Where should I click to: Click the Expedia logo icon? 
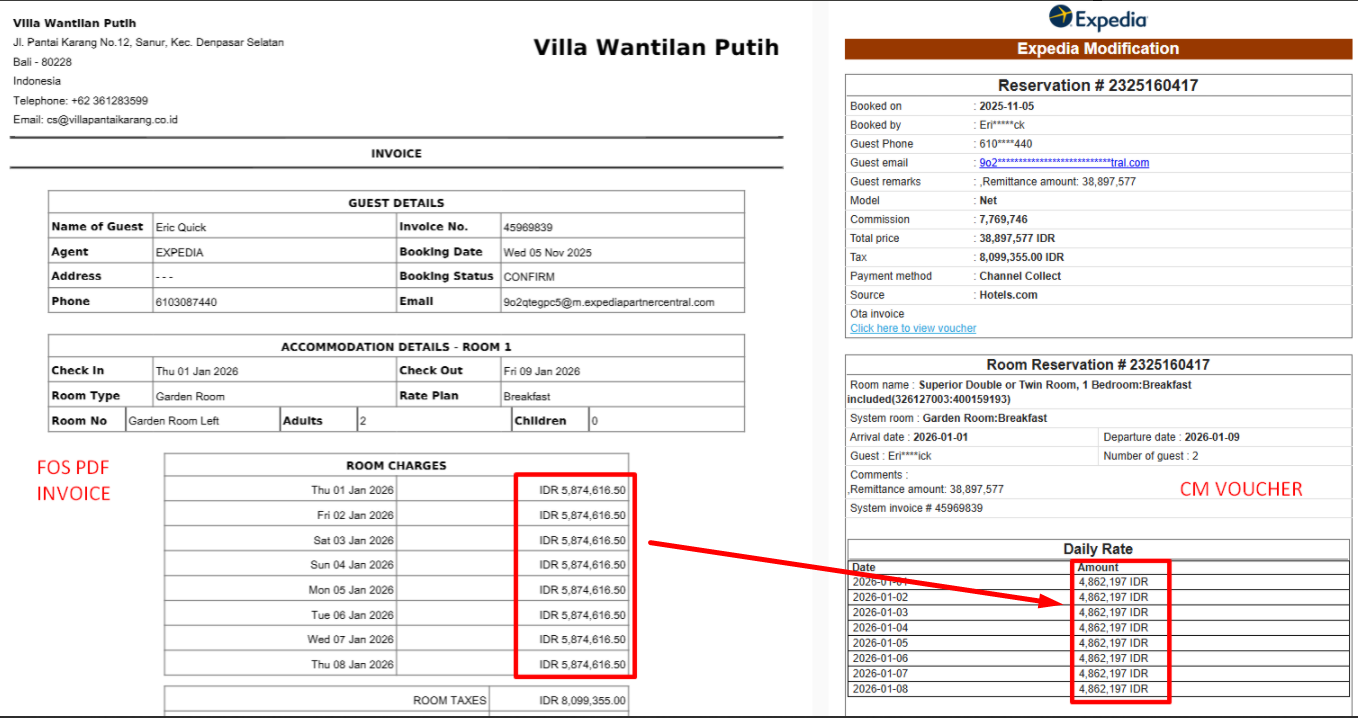[x=1061, y=17]
